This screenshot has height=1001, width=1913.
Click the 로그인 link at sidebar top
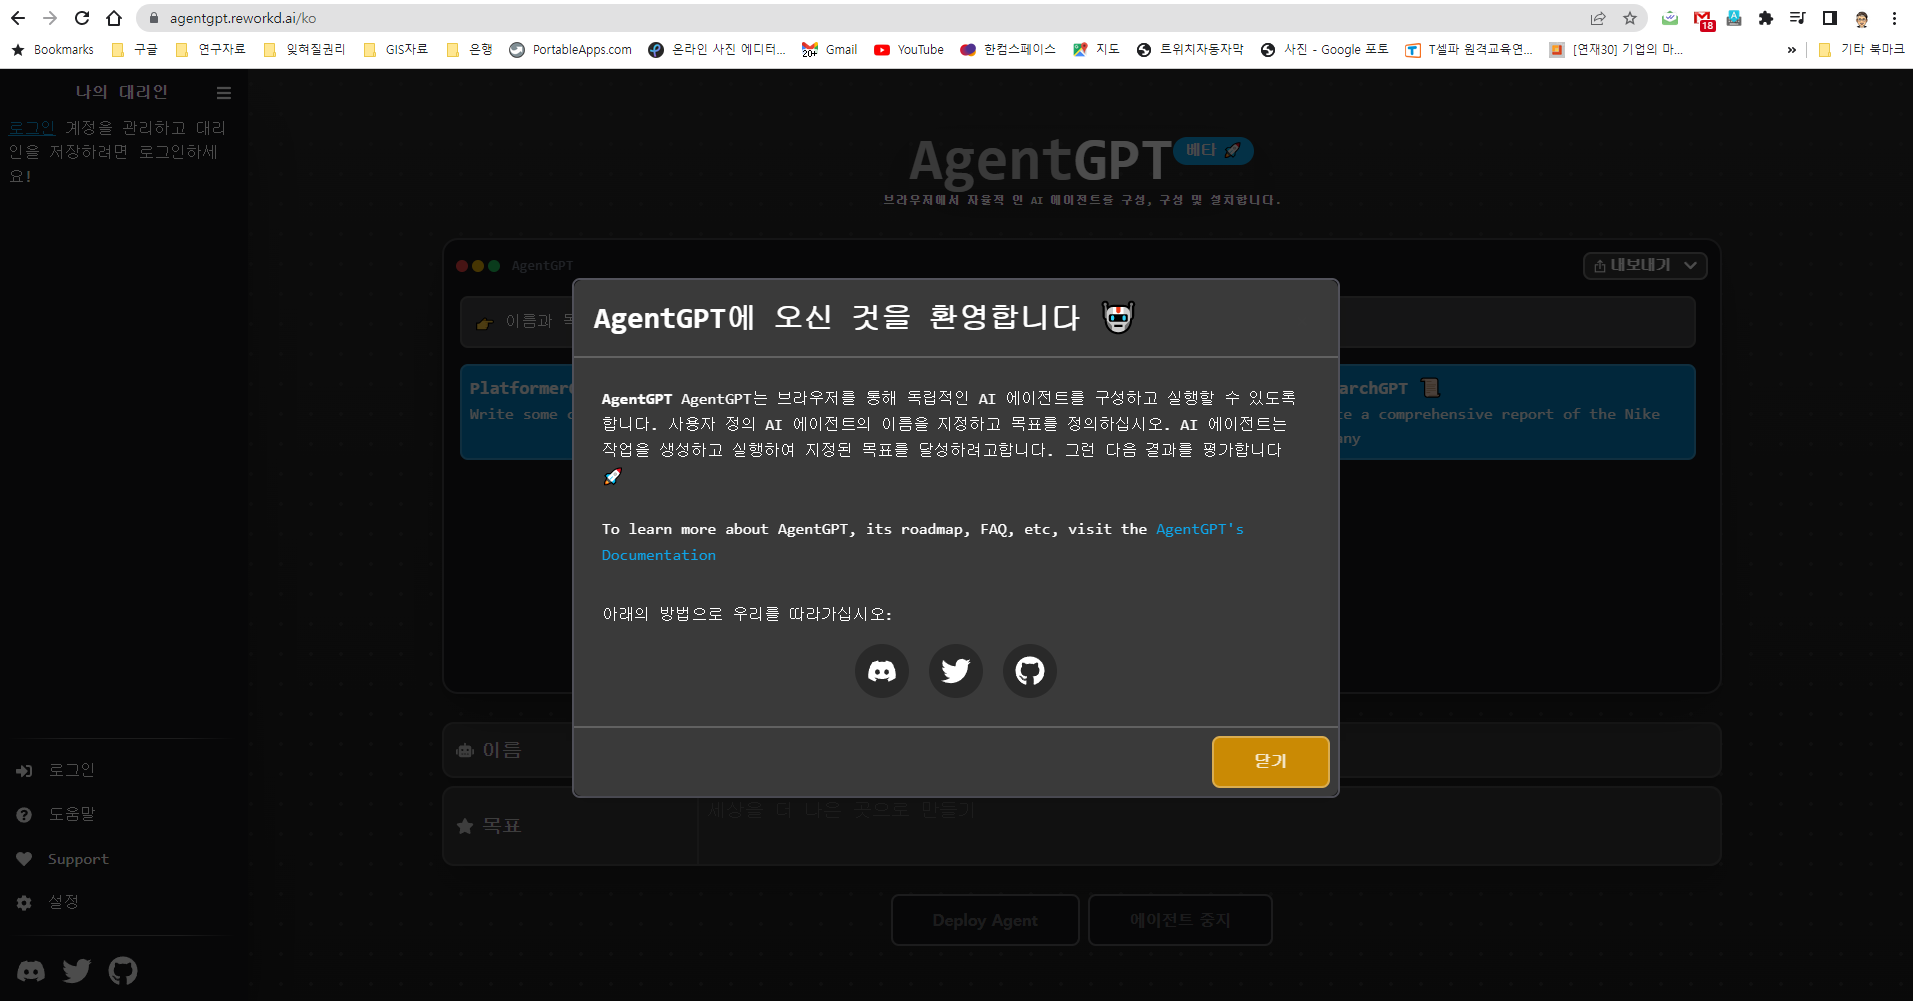click(32, 128)
